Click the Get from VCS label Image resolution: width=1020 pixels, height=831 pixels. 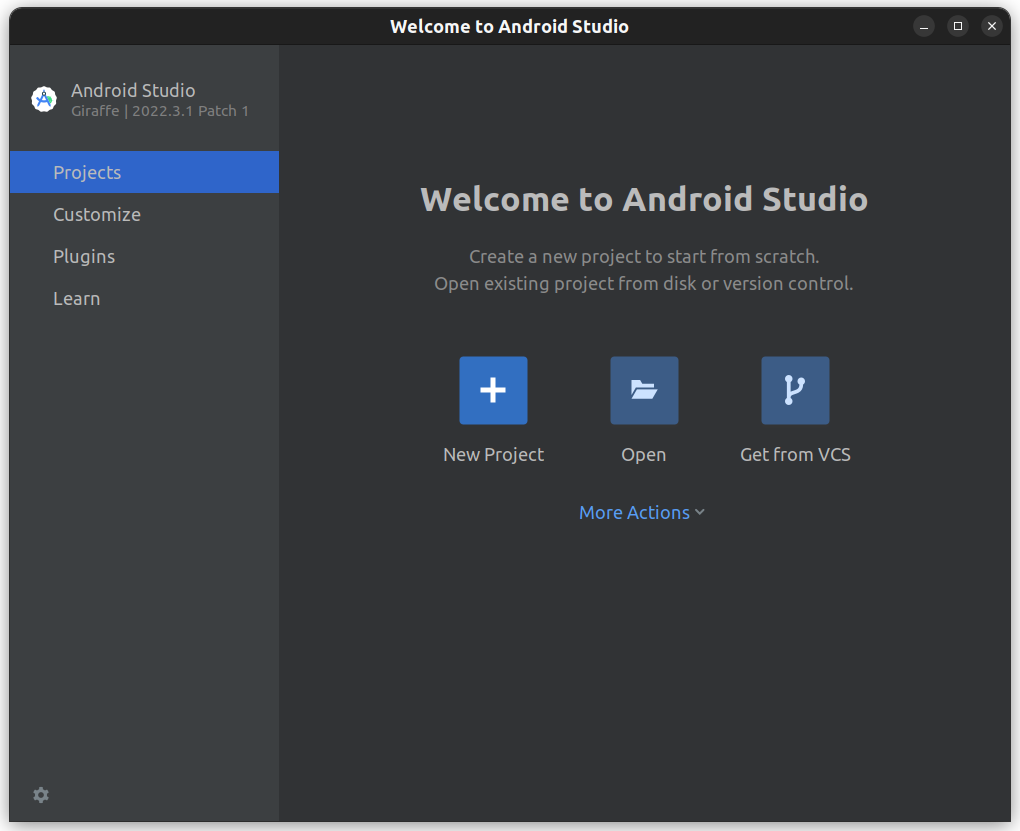point(795,454)
